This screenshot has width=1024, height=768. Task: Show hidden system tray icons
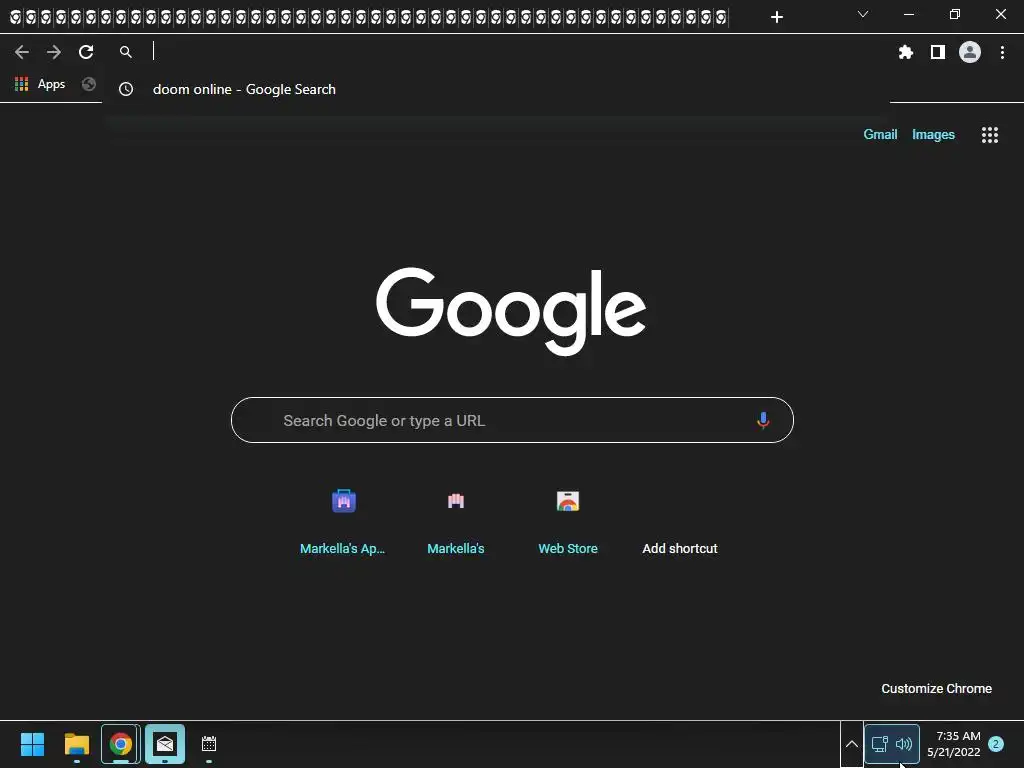tap(852, 744)
